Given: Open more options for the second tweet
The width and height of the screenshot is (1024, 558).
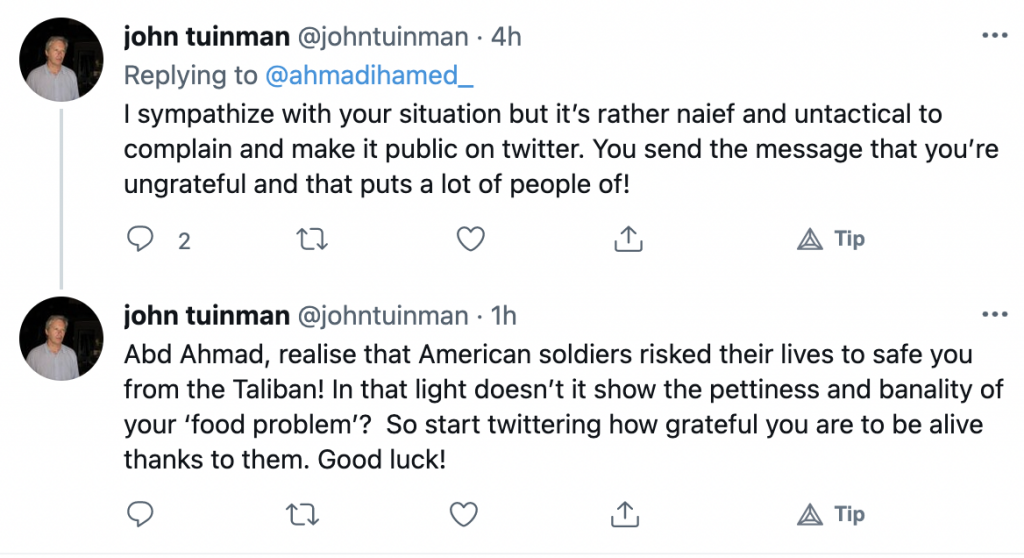Looking at the screenshot, I should click(995, 315).
